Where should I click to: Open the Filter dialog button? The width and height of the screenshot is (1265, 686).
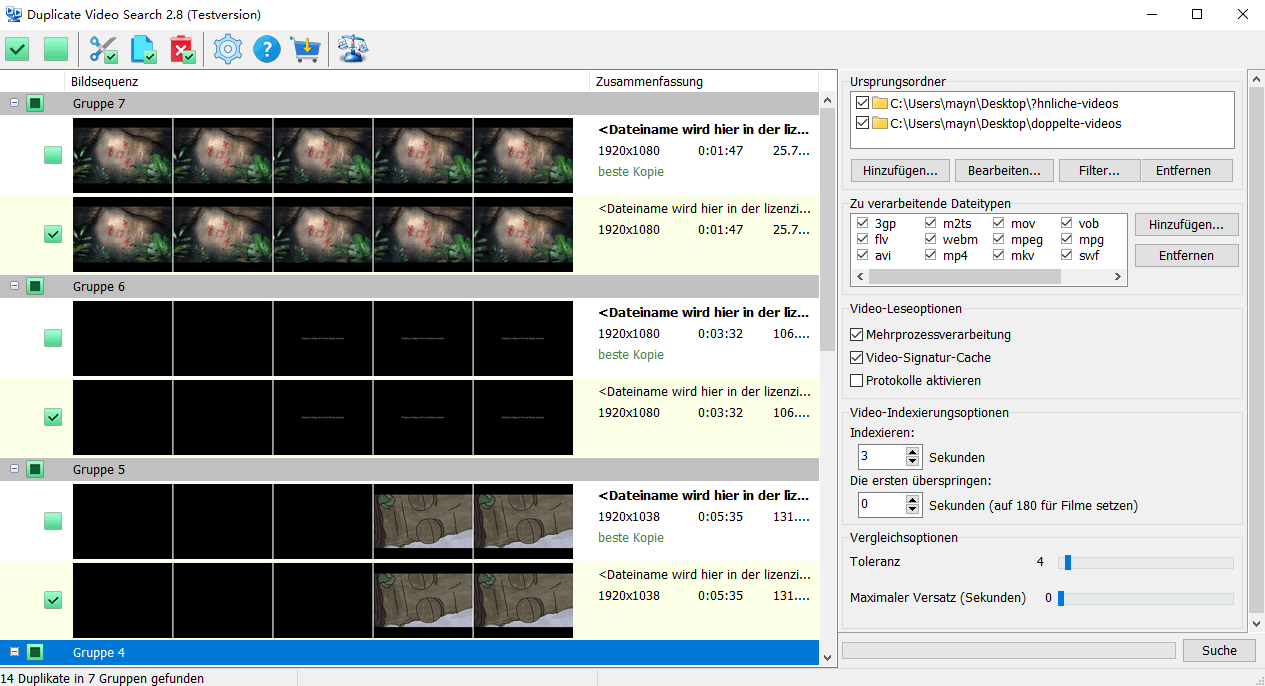[1099, 171]
